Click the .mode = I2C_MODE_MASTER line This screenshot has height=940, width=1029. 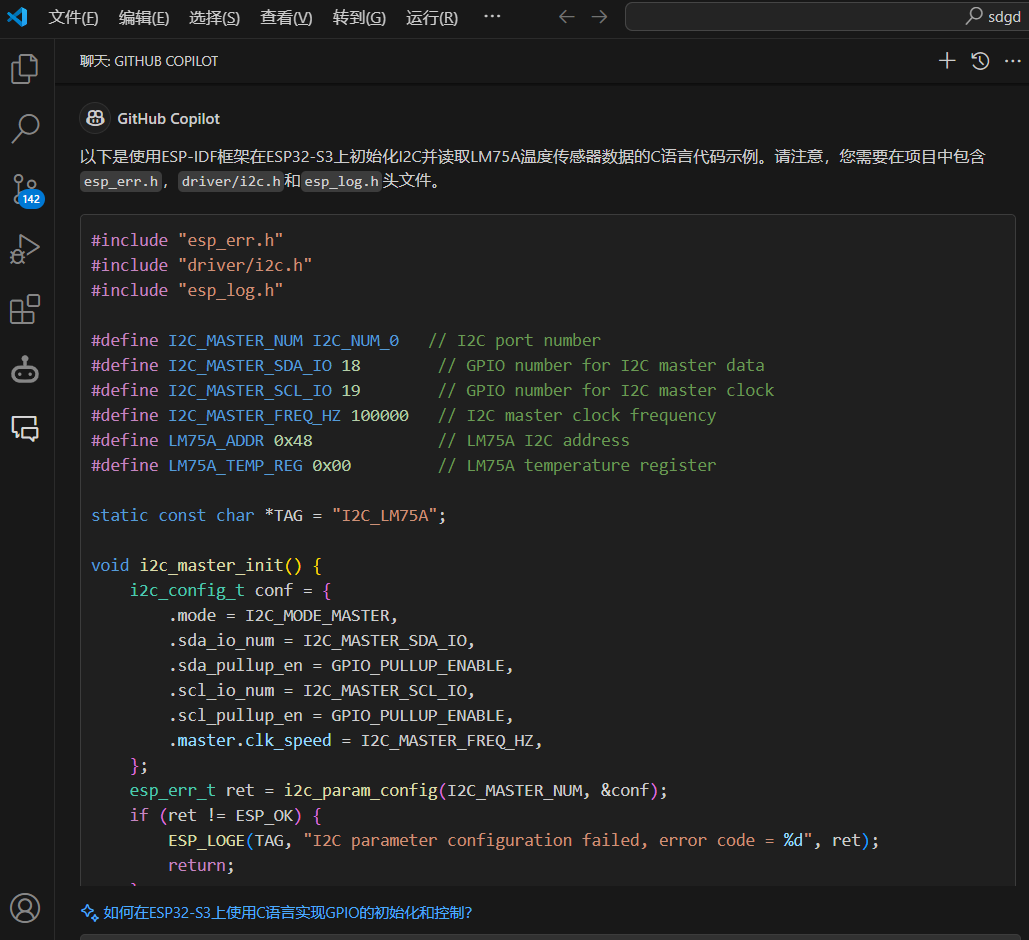[x=283, y=616]
